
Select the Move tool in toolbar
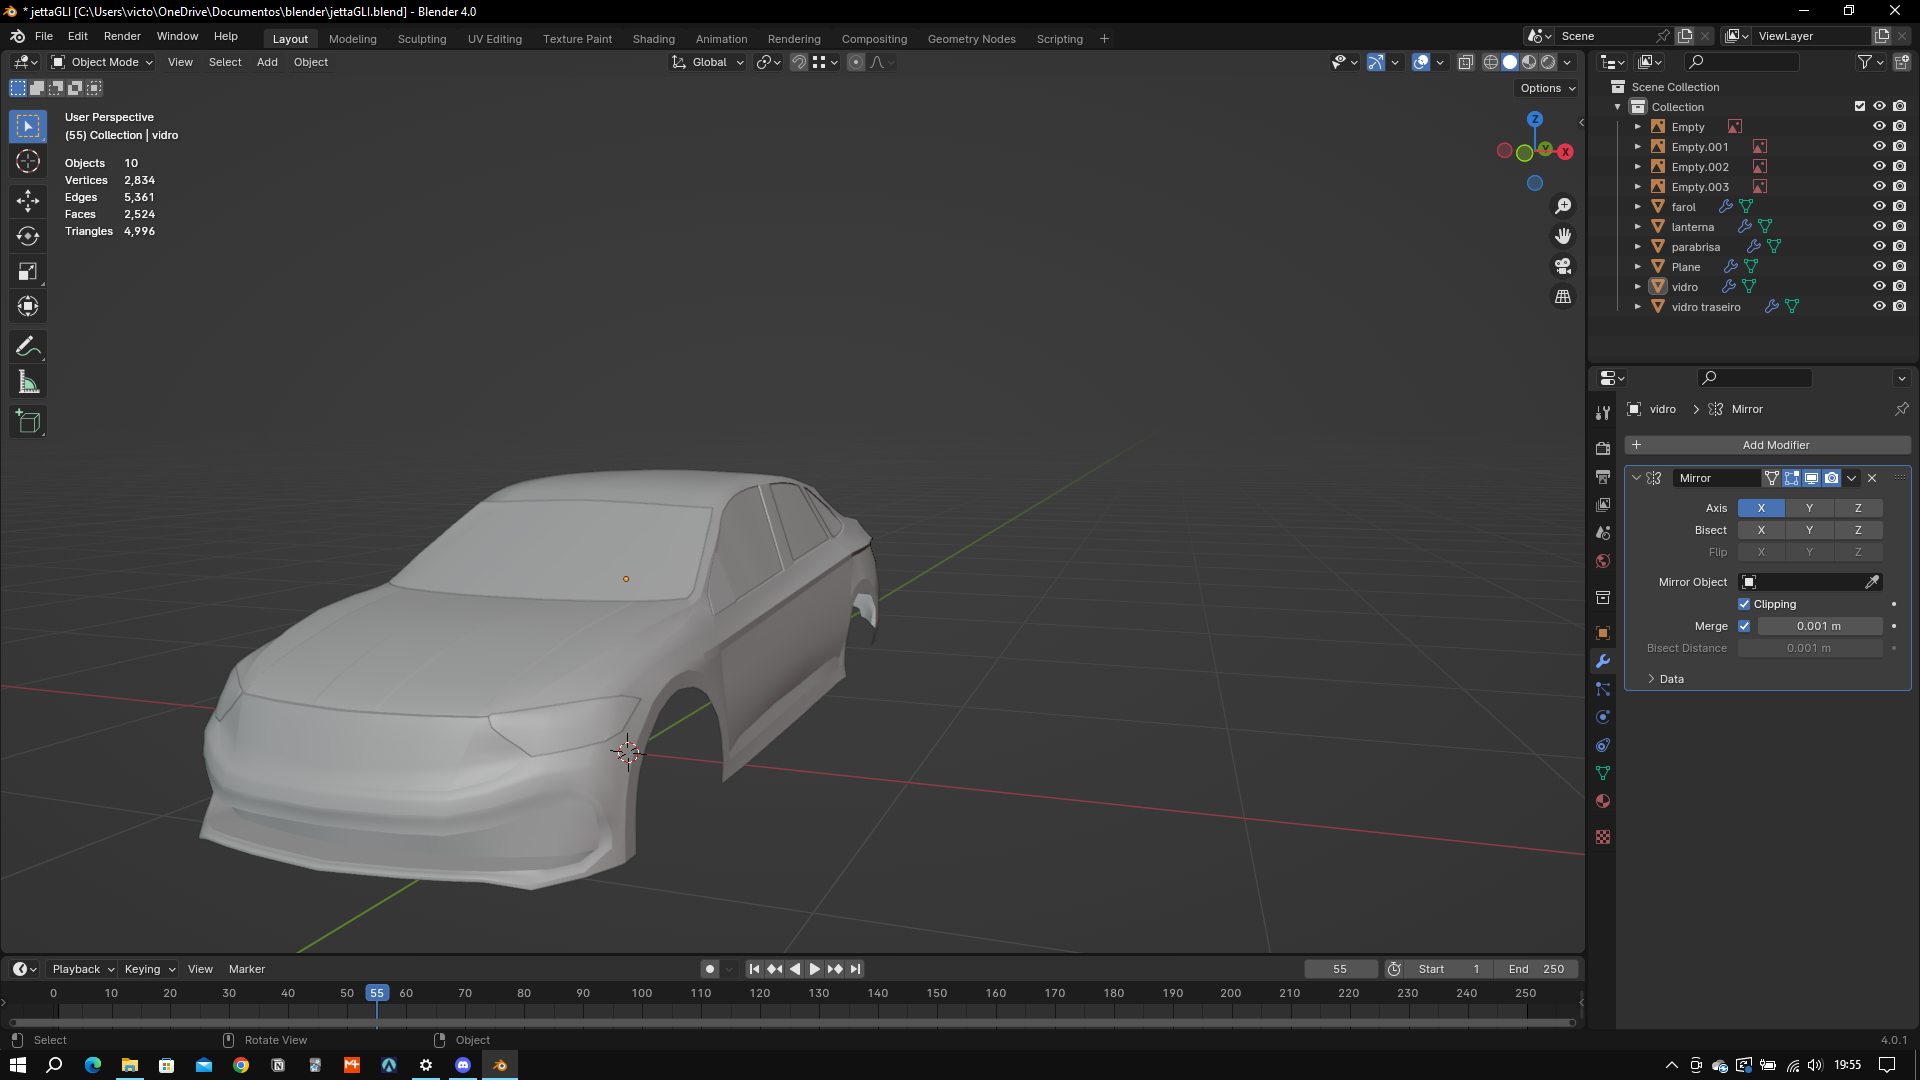click(28, 201)
